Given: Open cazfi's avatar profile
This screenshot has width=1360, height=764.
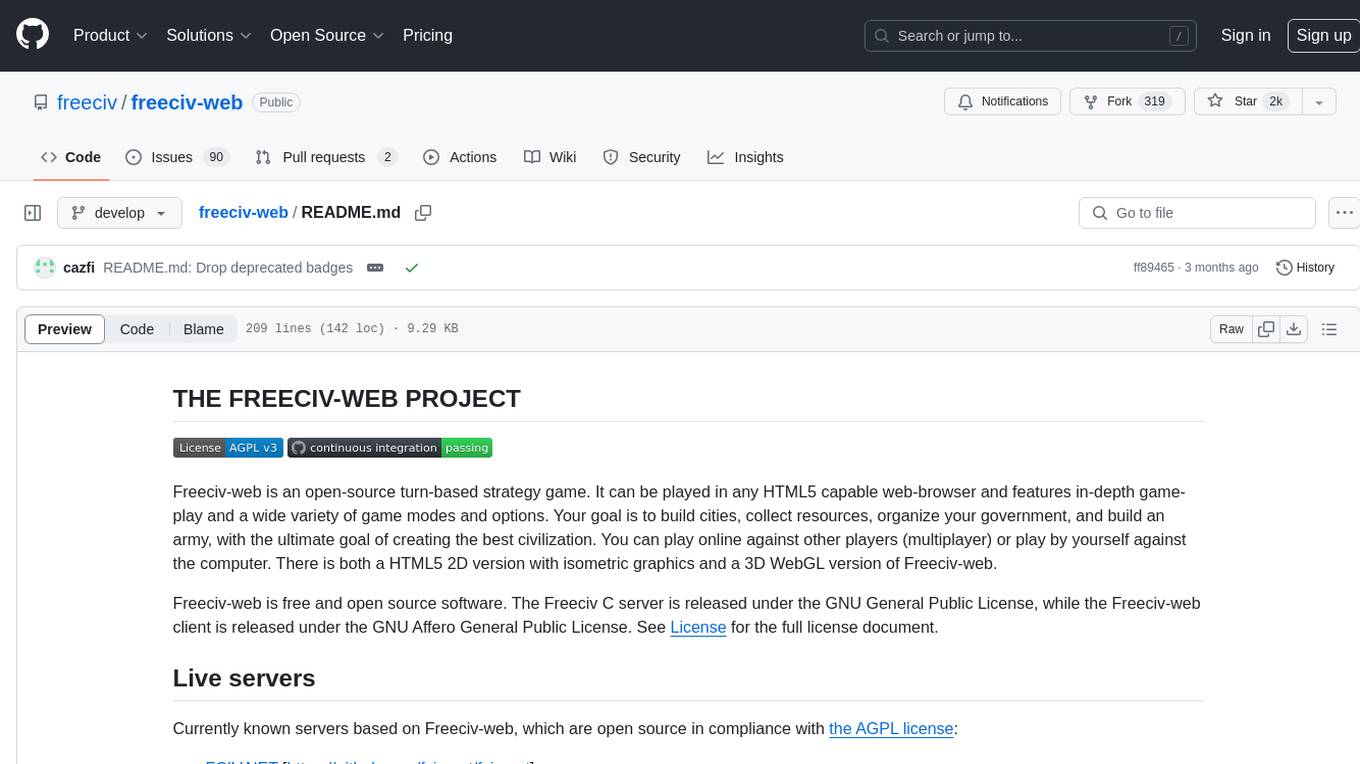Looking at the screenshot, I should [x=44, y=267].
